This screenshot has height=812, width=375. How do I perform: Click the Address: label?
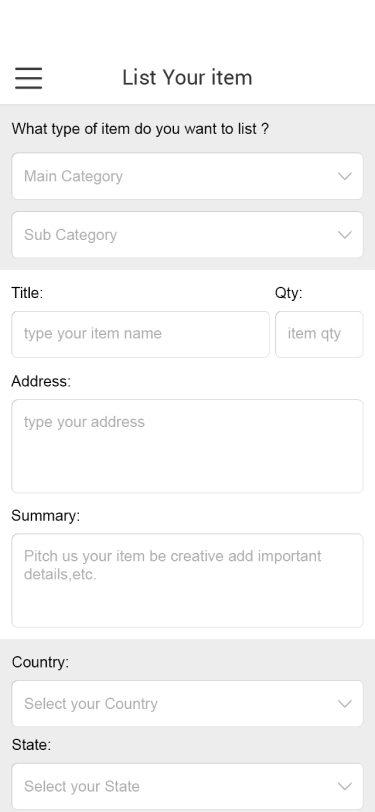pos(41,381)
